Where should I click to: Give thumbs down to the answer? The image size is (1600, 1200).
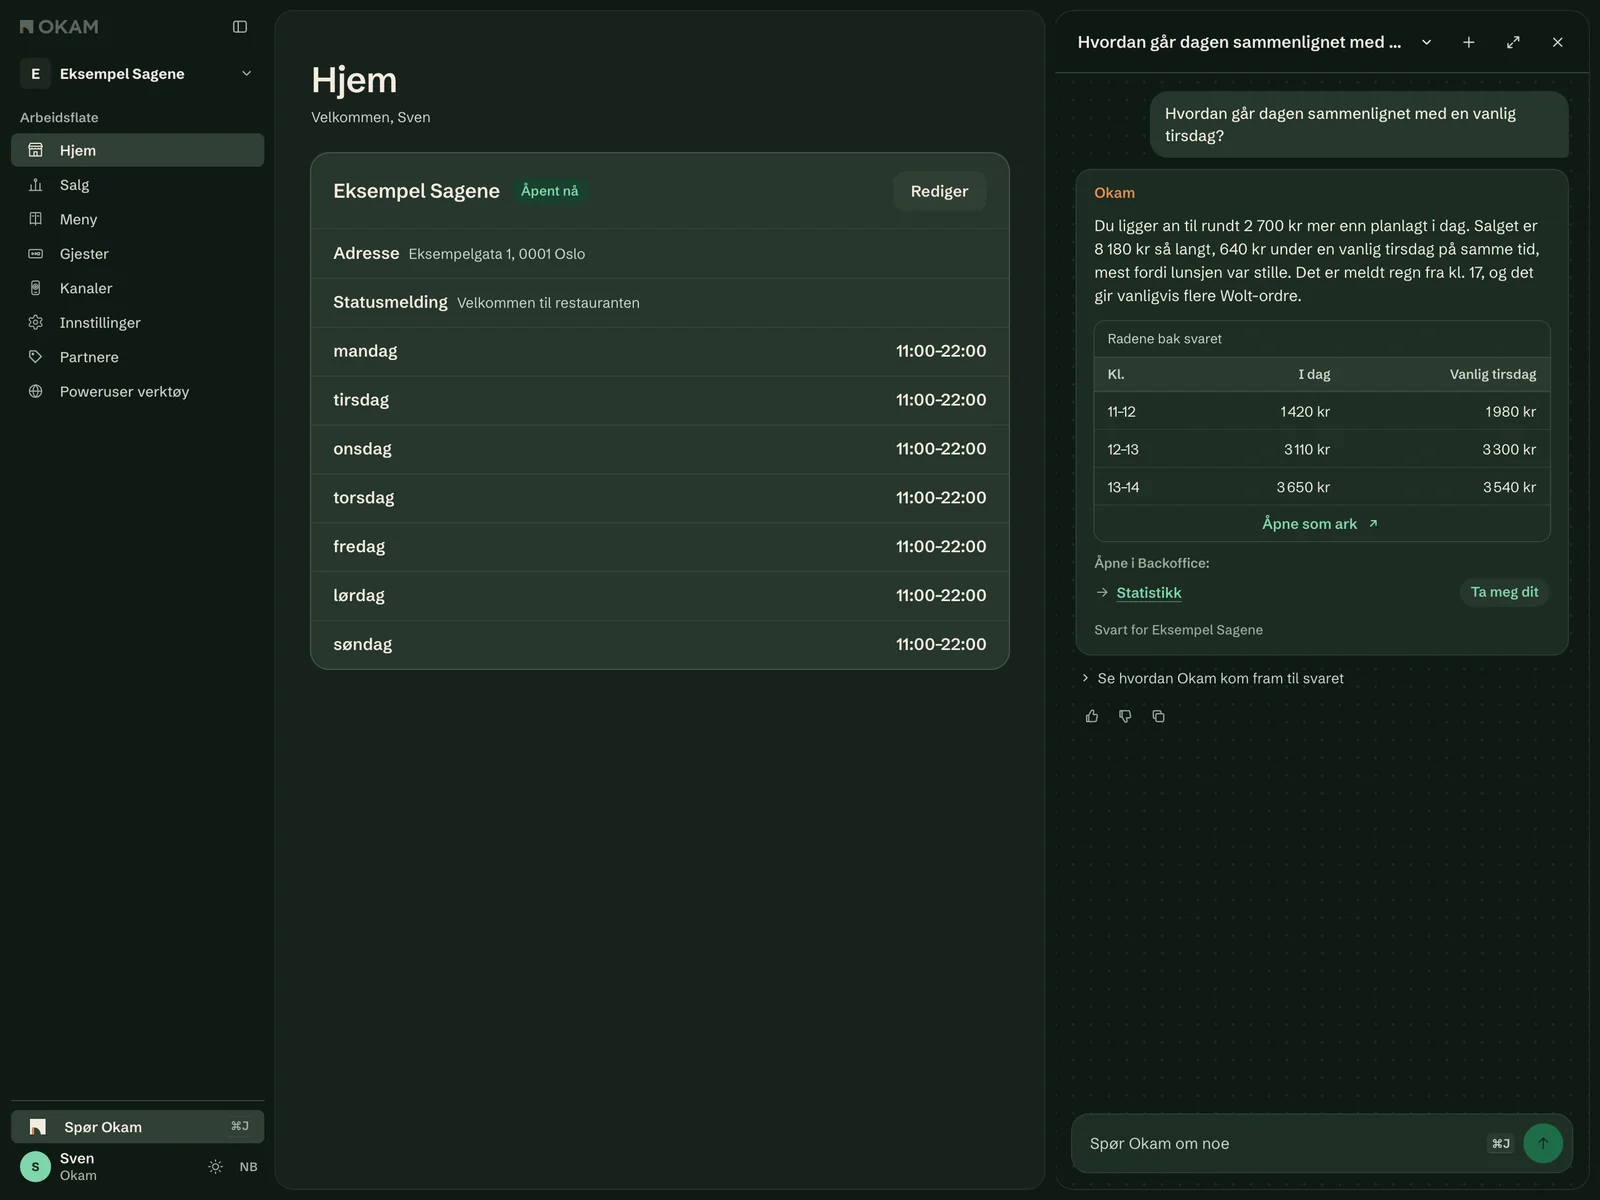tap(1125, 716)
